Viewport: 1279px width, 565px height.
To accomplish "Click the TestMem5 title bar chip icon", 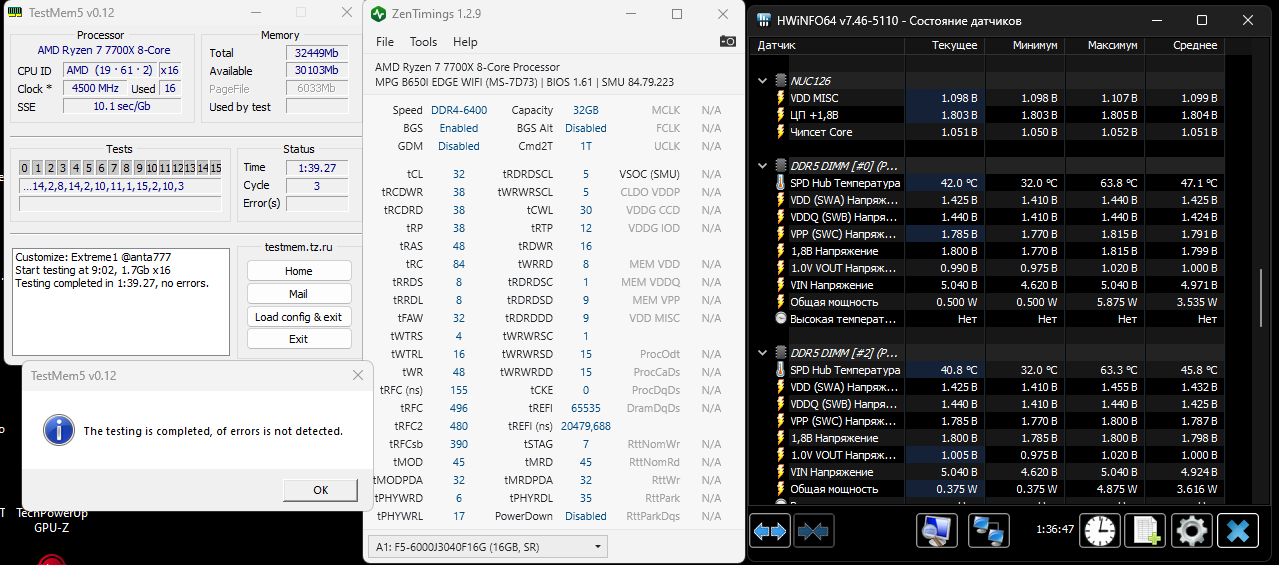I will point(15,11).
